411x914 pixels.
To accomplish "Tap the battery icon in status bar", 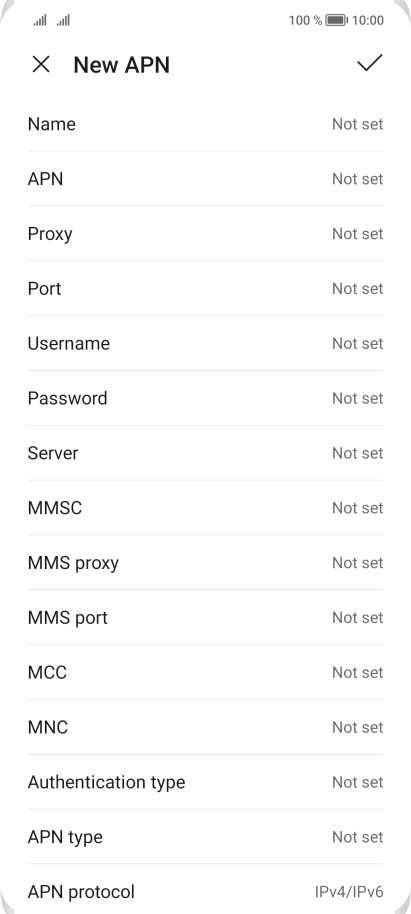I will pyautogui.click(x=336, y=20).
